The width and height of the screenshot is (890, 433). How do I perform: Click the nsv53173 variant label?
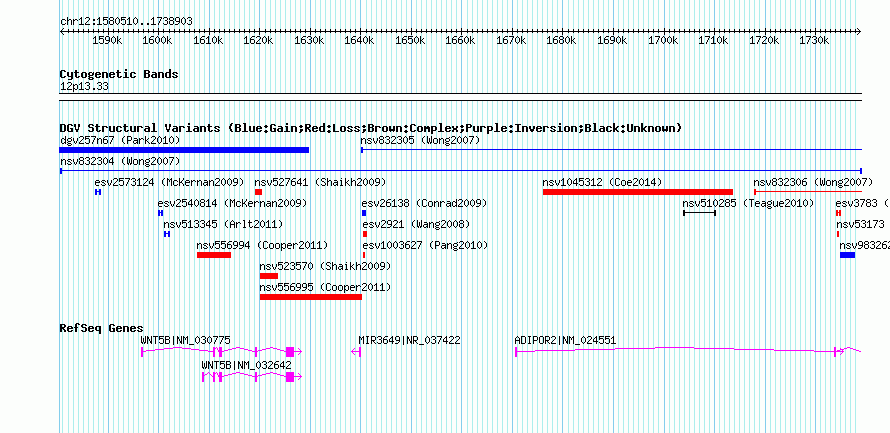860,224
